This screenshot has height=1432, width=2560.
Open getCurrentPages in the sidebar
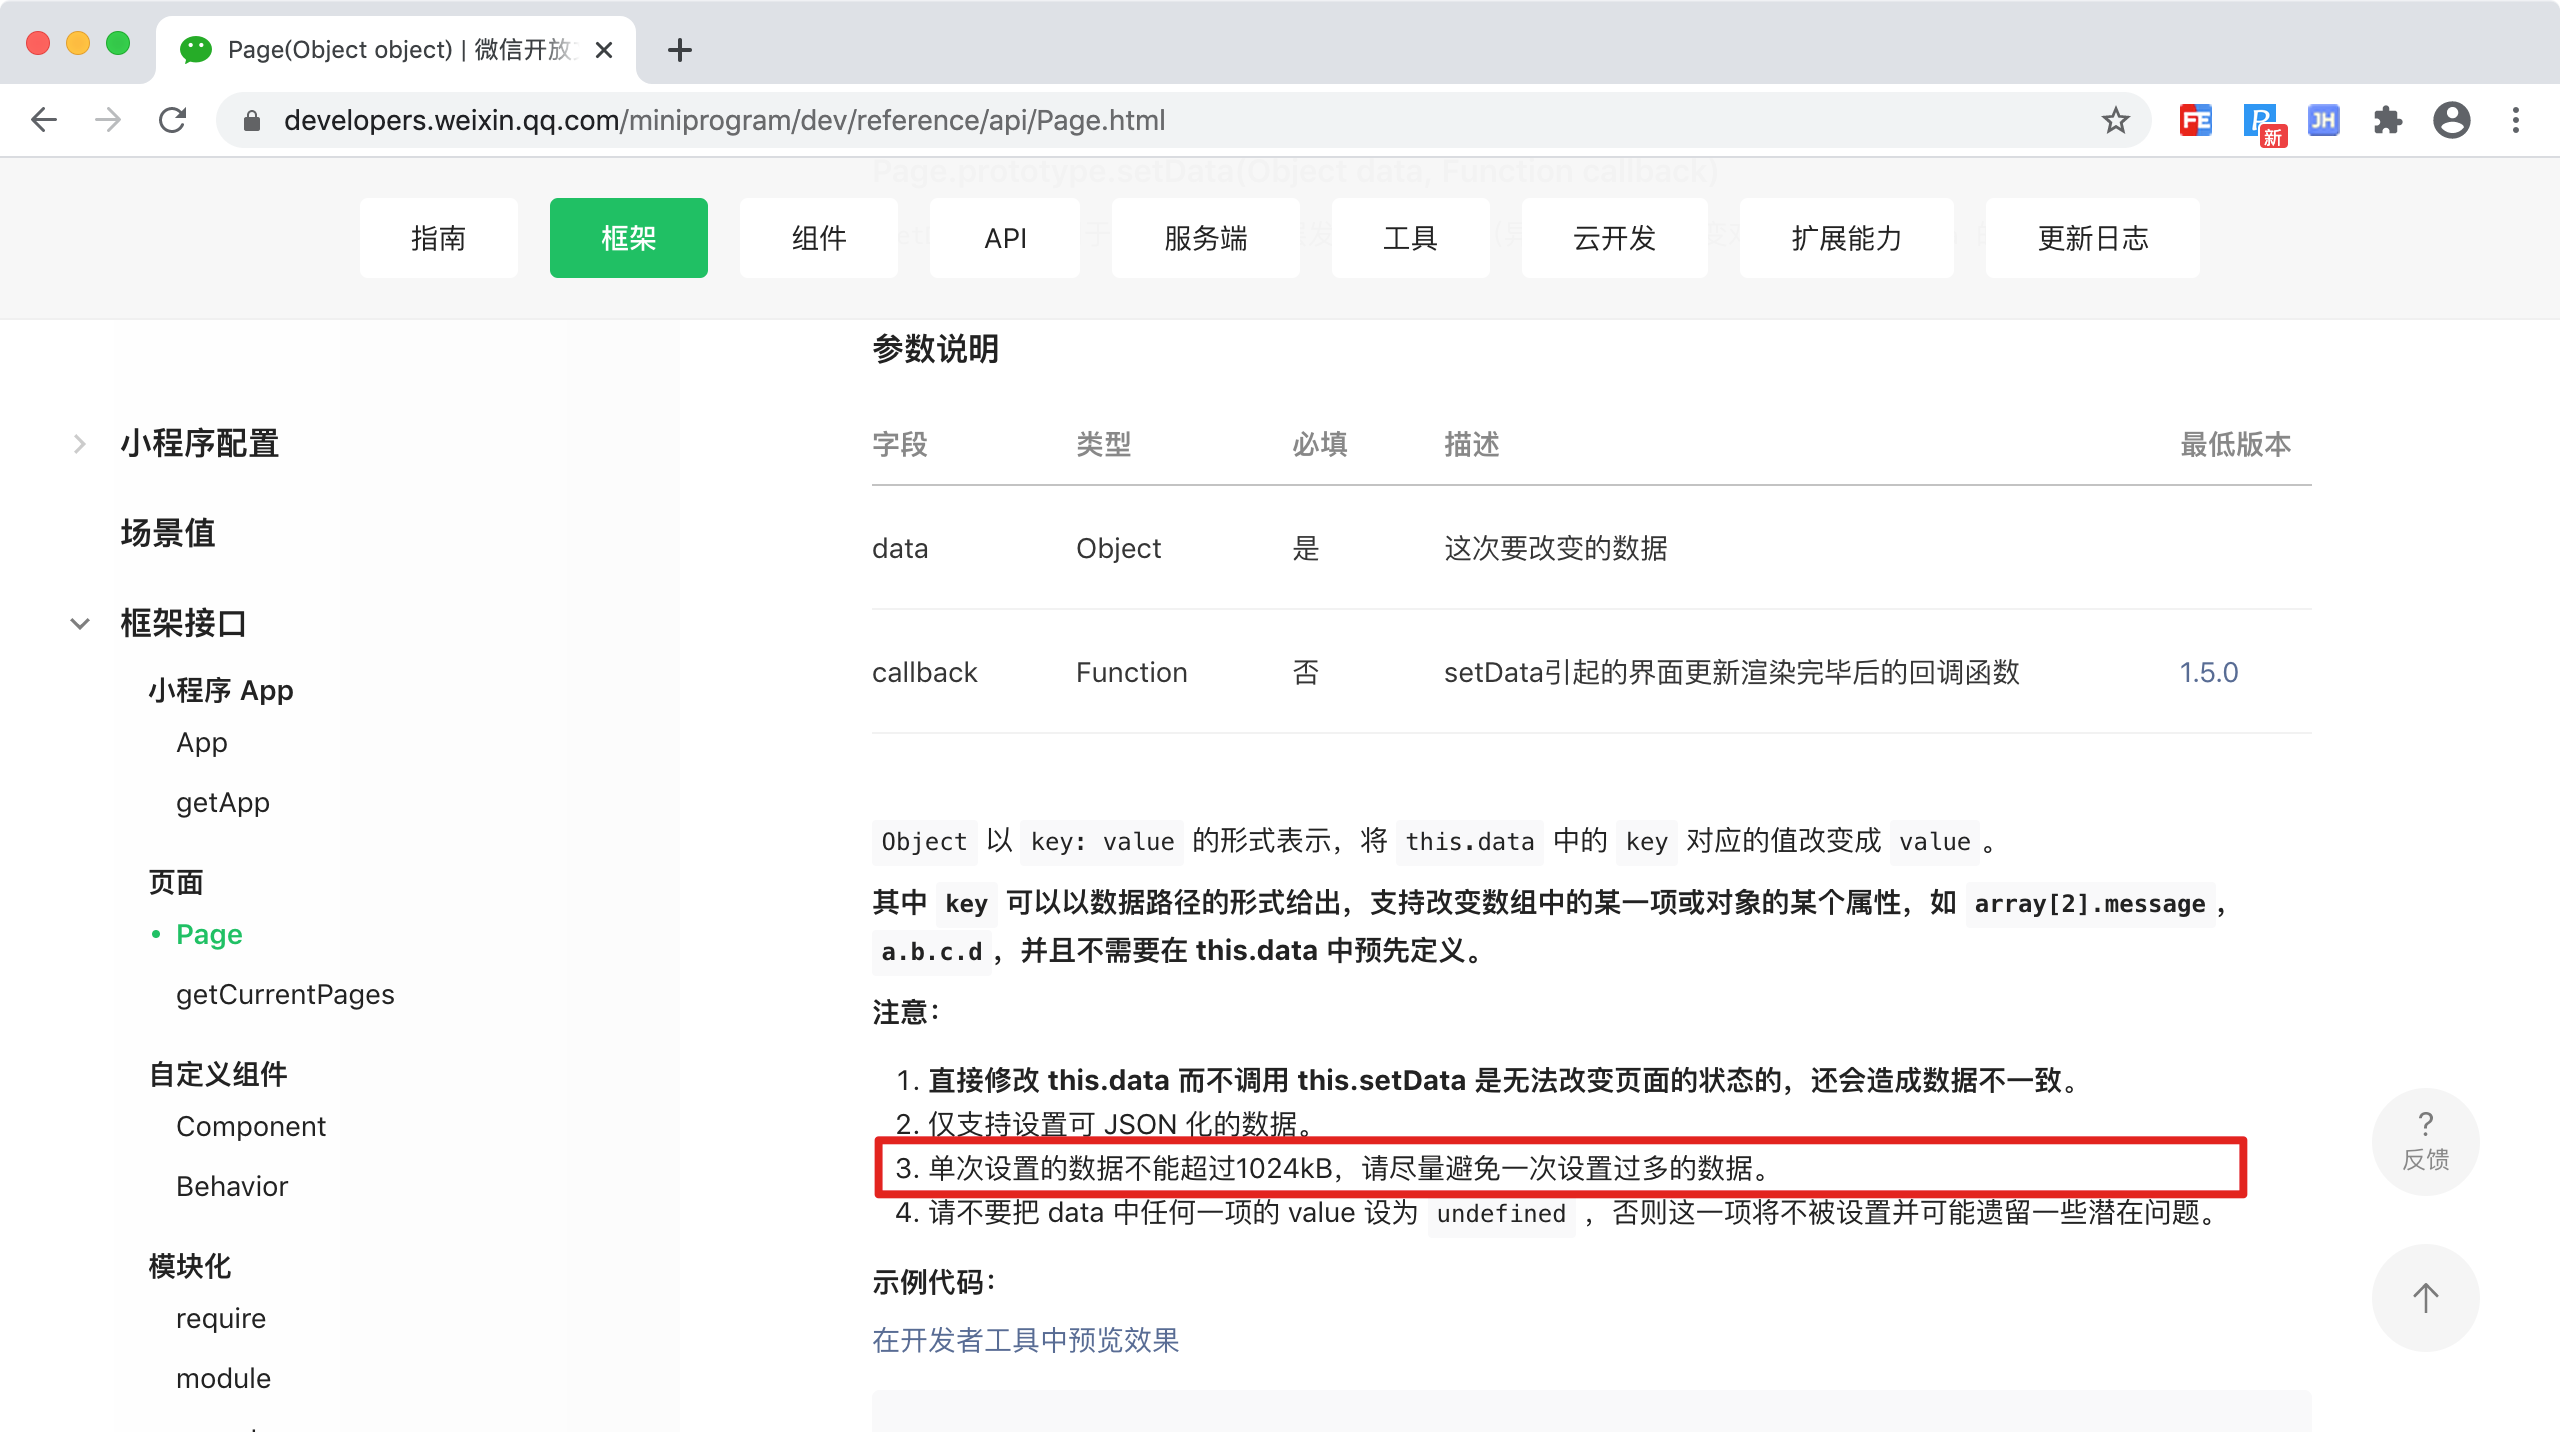point(285,994)
